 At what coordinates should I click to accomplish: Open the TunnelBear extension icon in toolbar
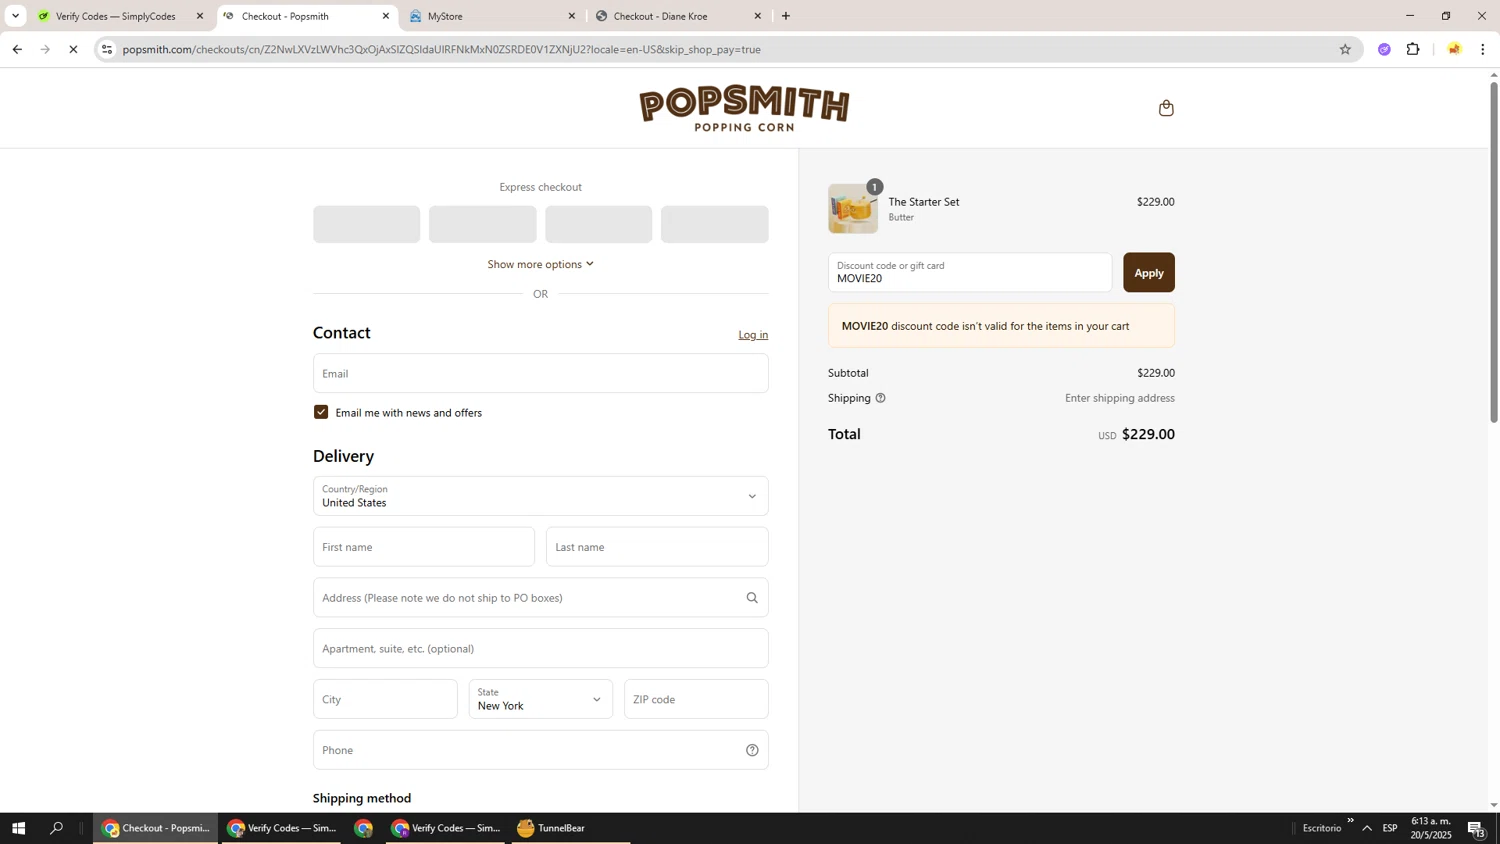(1454, 49)
